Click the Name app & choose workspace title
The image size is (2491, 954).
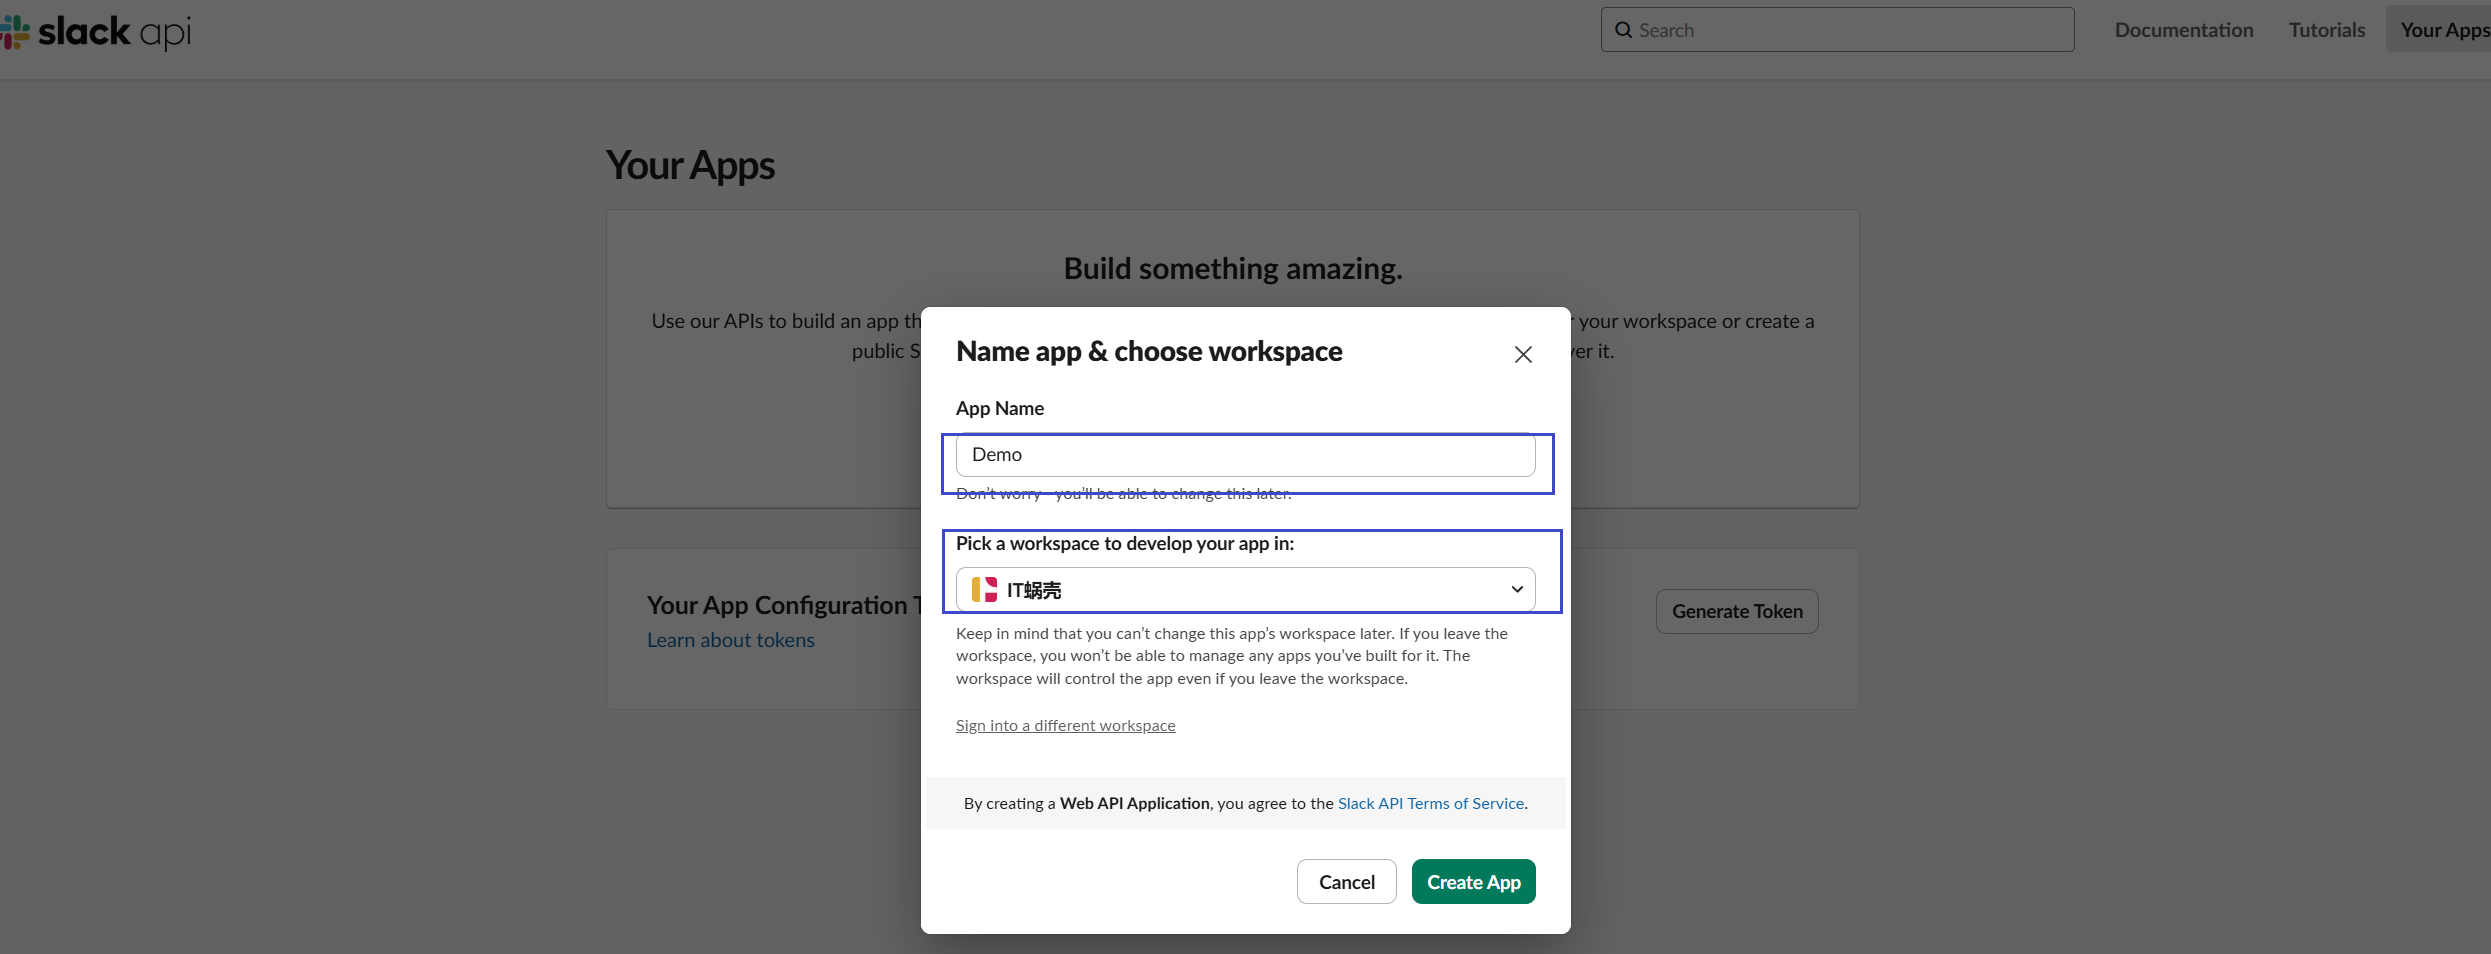coord(1149,352)
